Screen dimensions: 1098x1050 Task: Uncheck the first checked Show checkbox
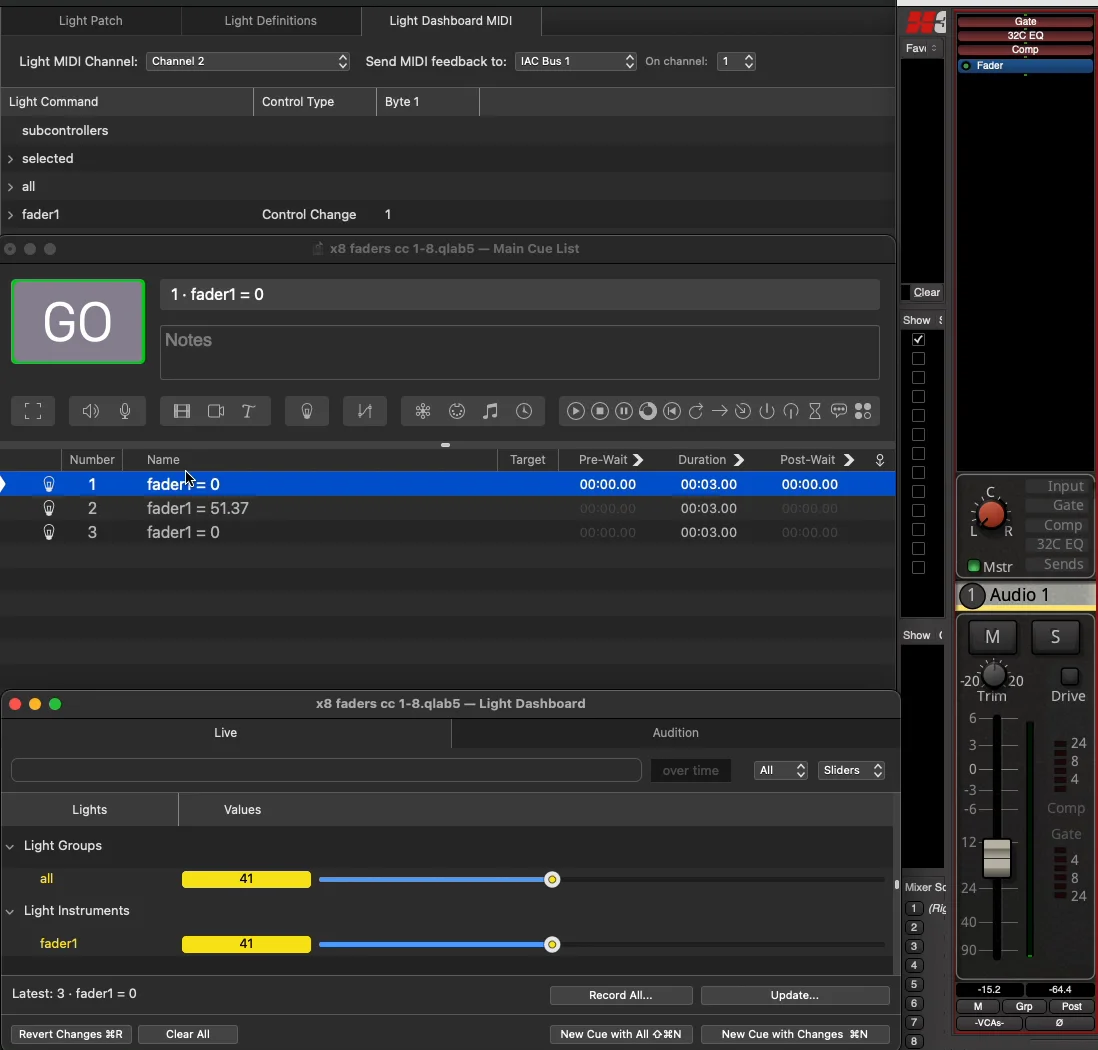(918, 339)
